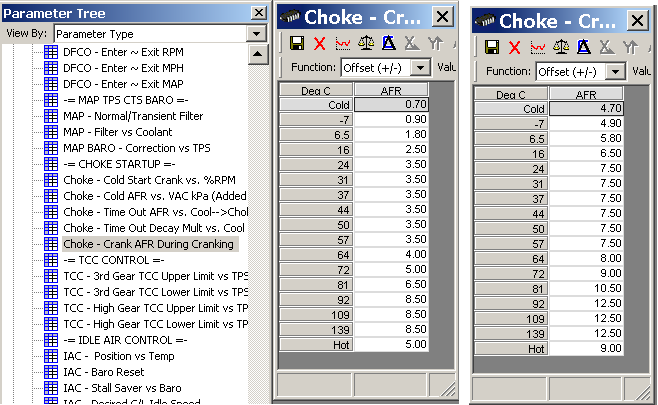Click the save disk icon in right Choke window
Screen dimensions: 658x405
coord(492,47)
